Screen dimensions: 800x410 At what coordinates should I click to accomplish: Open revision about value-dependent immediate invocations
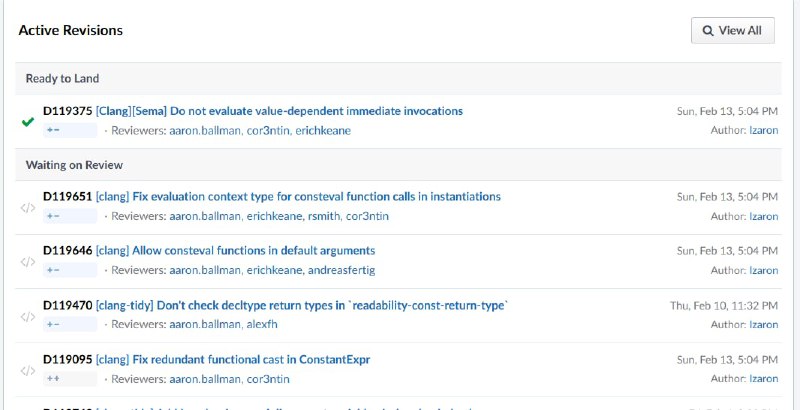279,111
